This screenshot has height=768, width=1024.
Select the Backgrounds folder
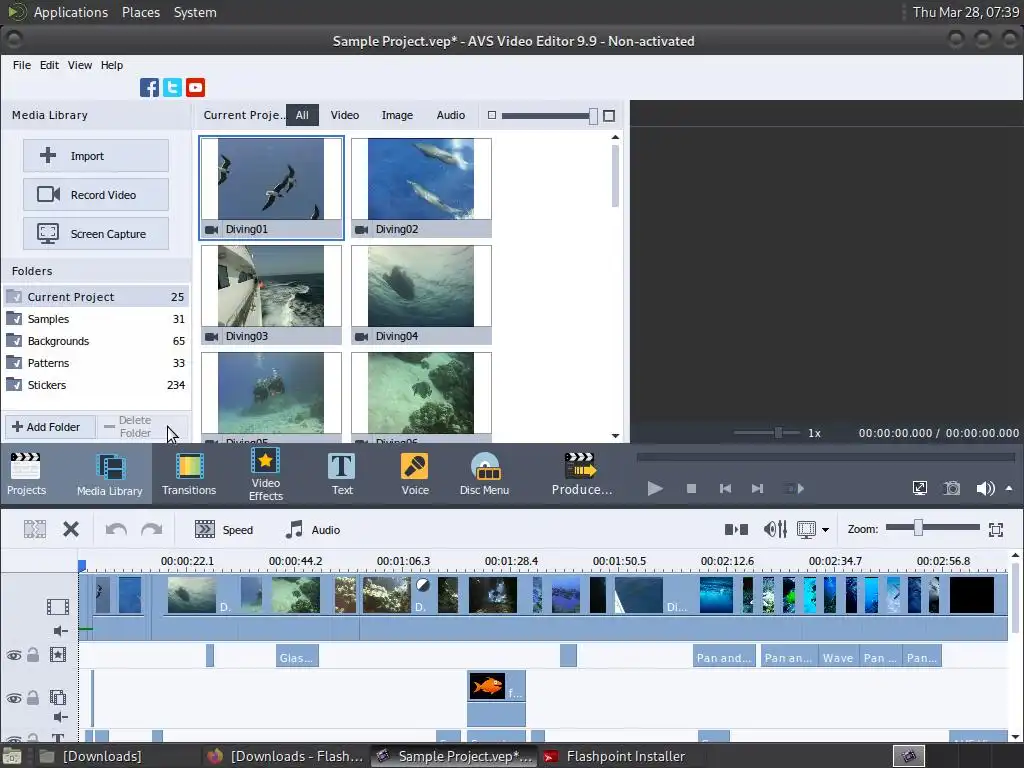pos(96,341)
